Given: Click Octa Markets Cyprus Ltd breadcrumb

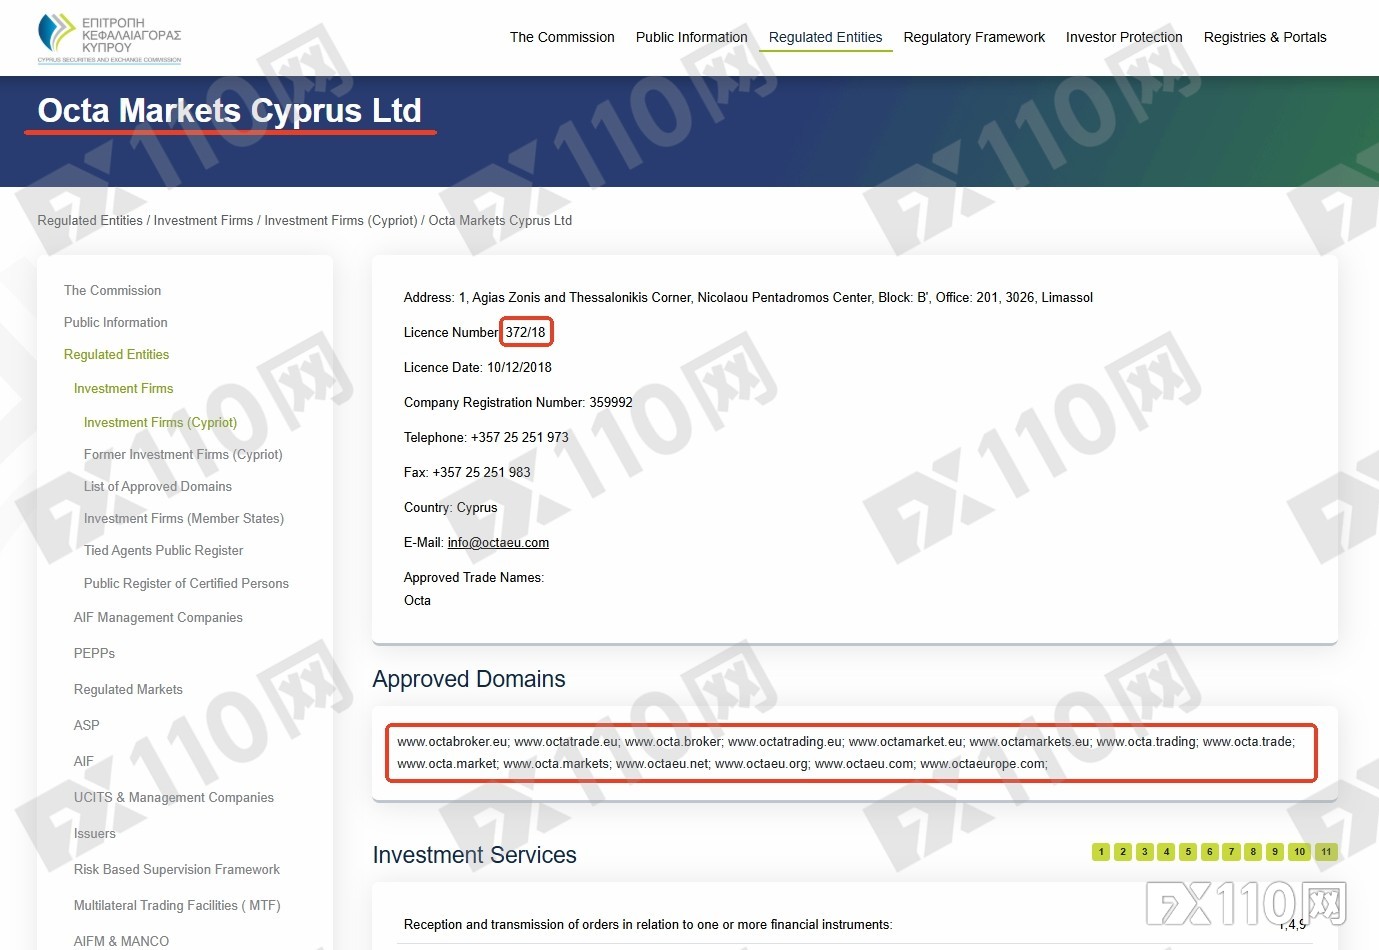Looking at the screenshot, I should (x=500, y=221).
